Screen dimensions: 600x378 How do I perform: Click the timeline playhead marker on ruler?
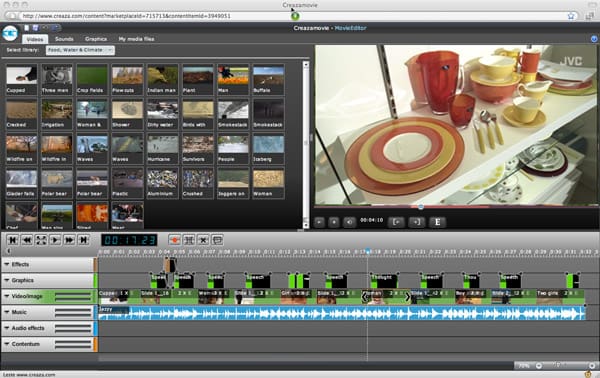click(368, 252)
